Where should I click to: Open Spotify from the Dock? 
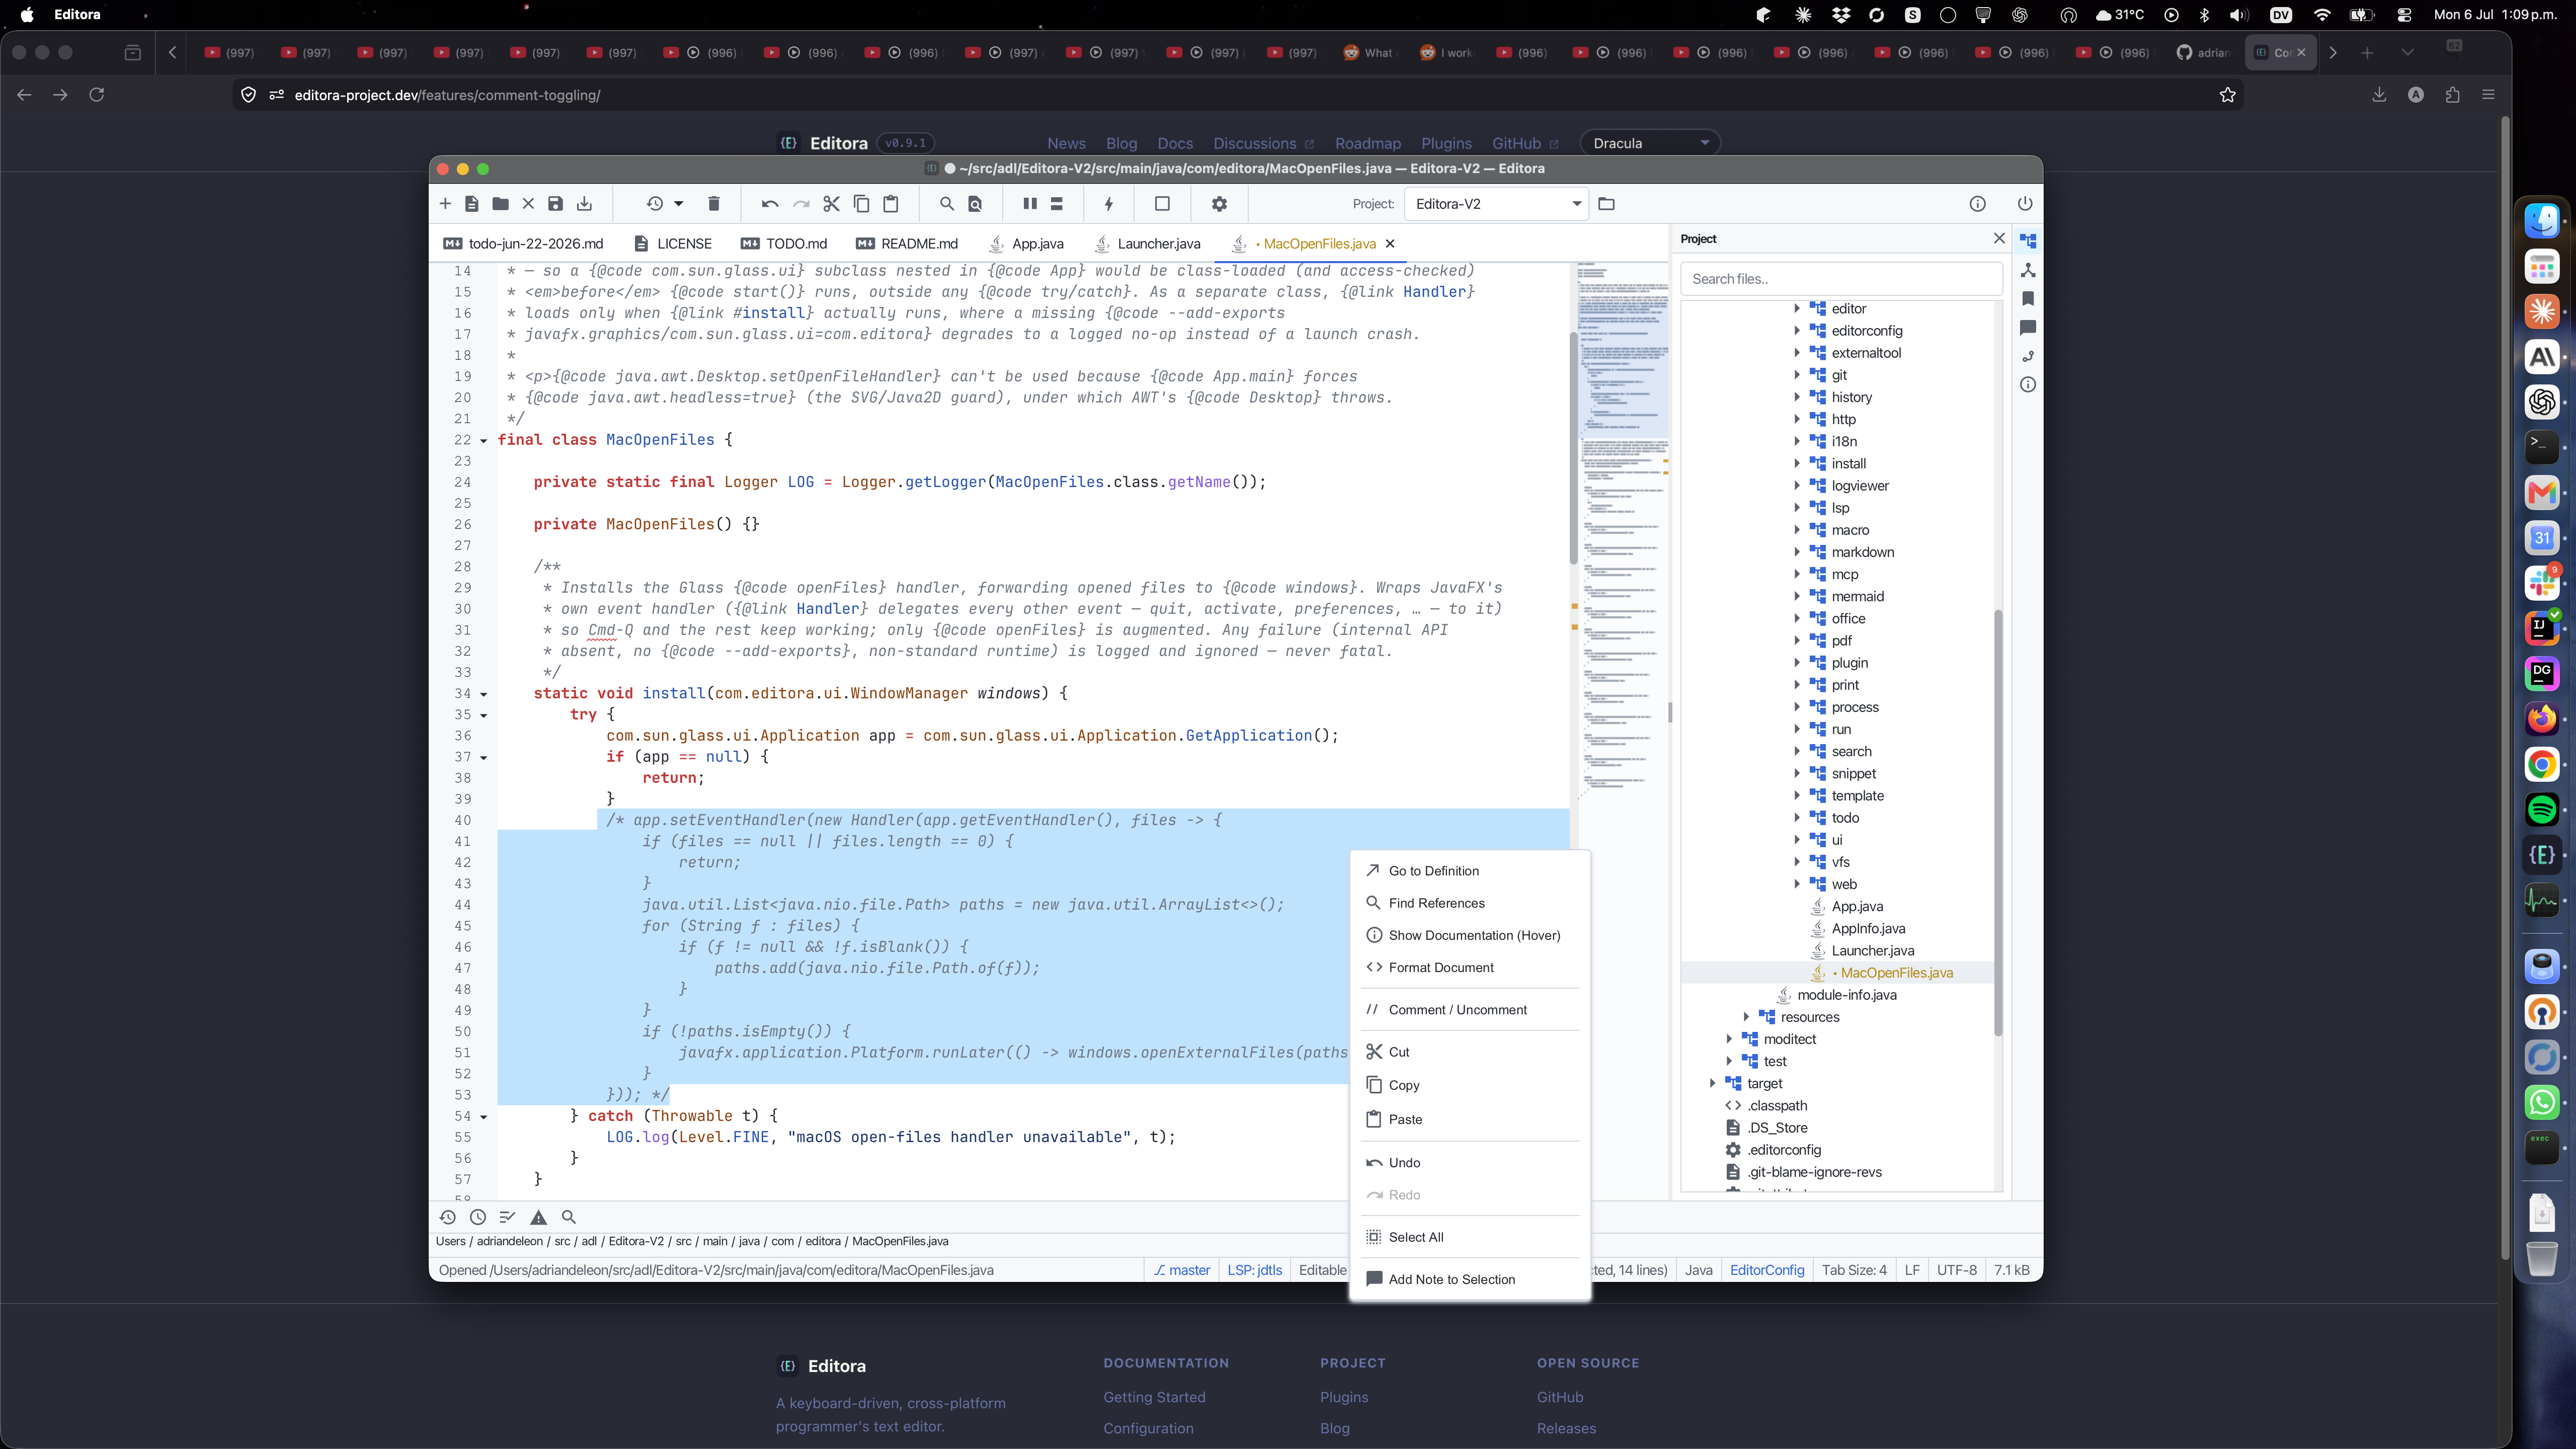tap(2542, 809)
